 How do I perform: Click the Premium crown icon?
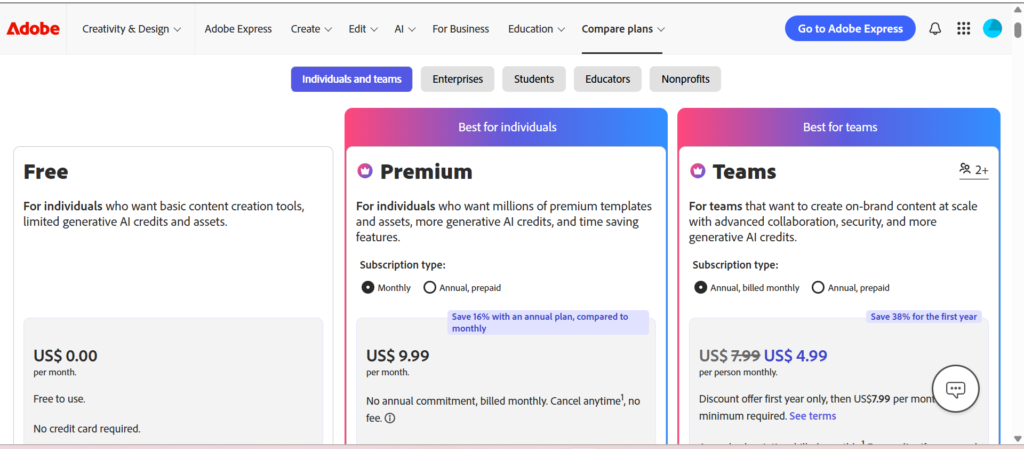point(364,171)
